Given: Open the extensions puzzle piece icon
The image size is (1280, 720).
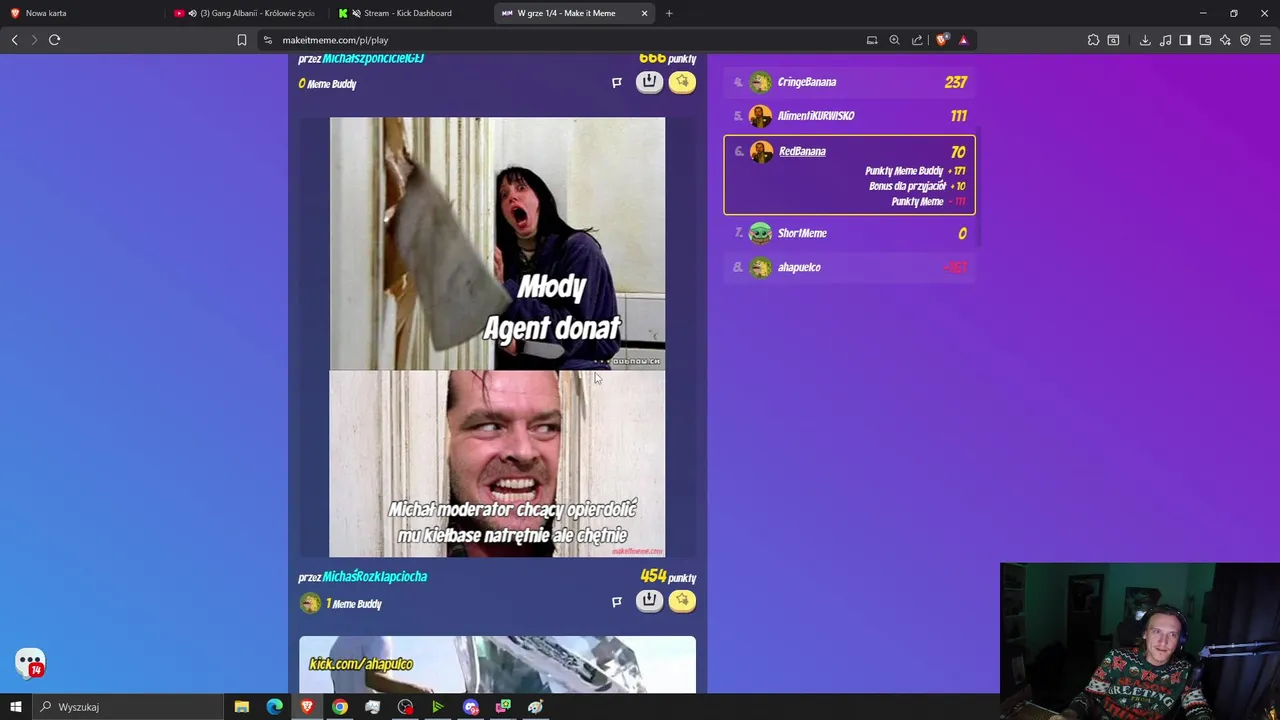Looking at the screenshot, I should [x=1093, y=40].
